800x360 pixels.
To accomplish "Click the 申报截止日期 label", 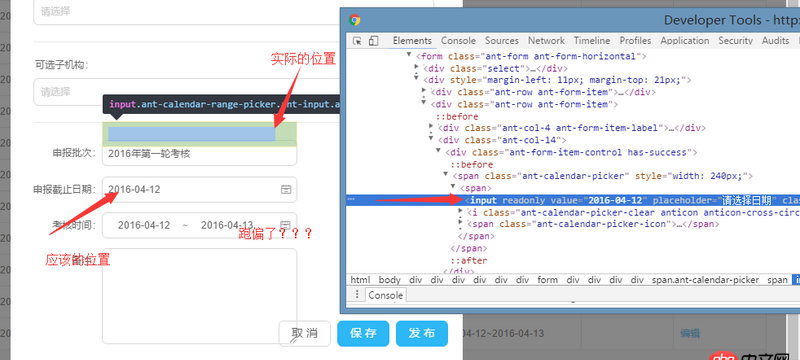I will click(64, 190).
